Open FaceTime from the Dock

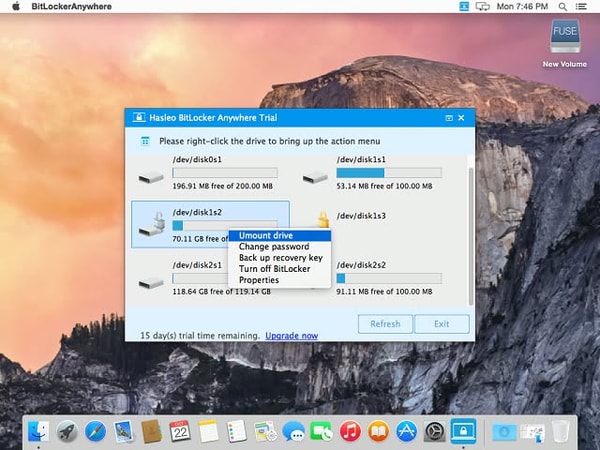(321, 432)
